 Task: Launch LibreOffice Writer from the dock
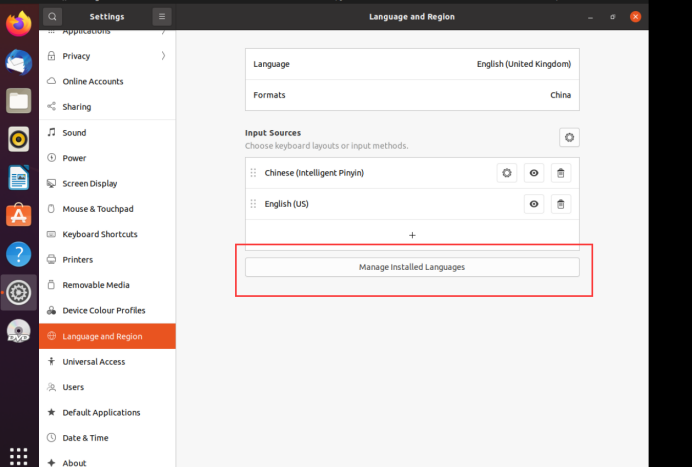[x=19, y=177]
